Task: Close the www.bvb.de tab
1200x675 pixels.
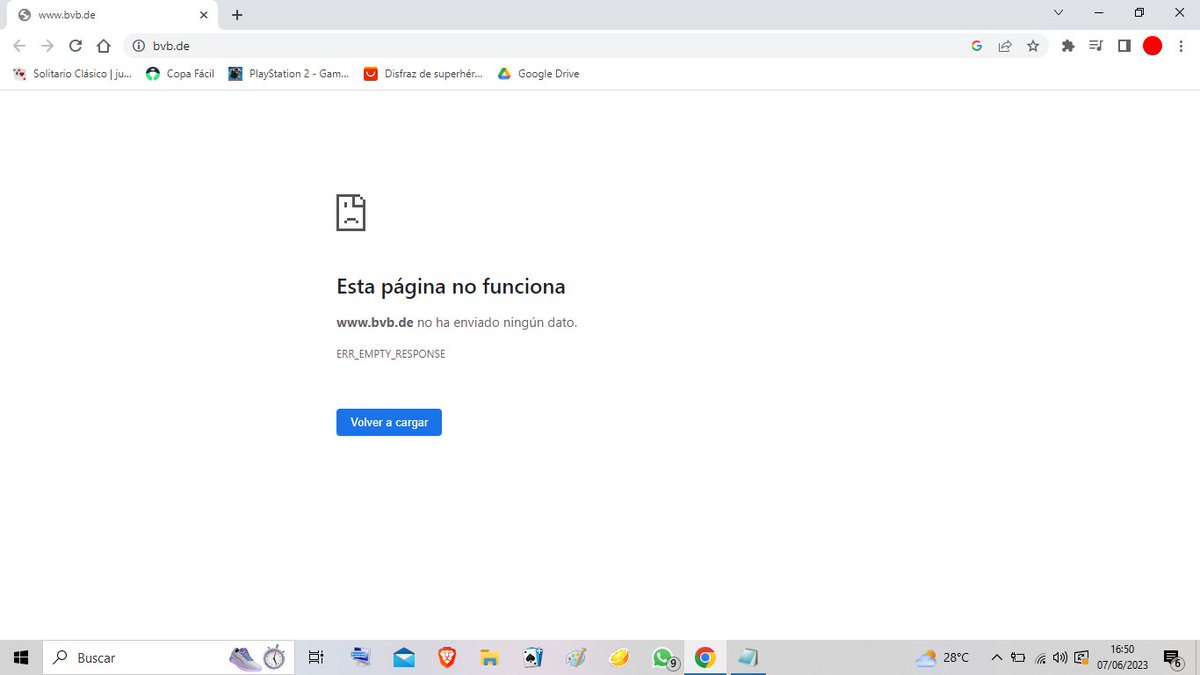Action: 204,15
